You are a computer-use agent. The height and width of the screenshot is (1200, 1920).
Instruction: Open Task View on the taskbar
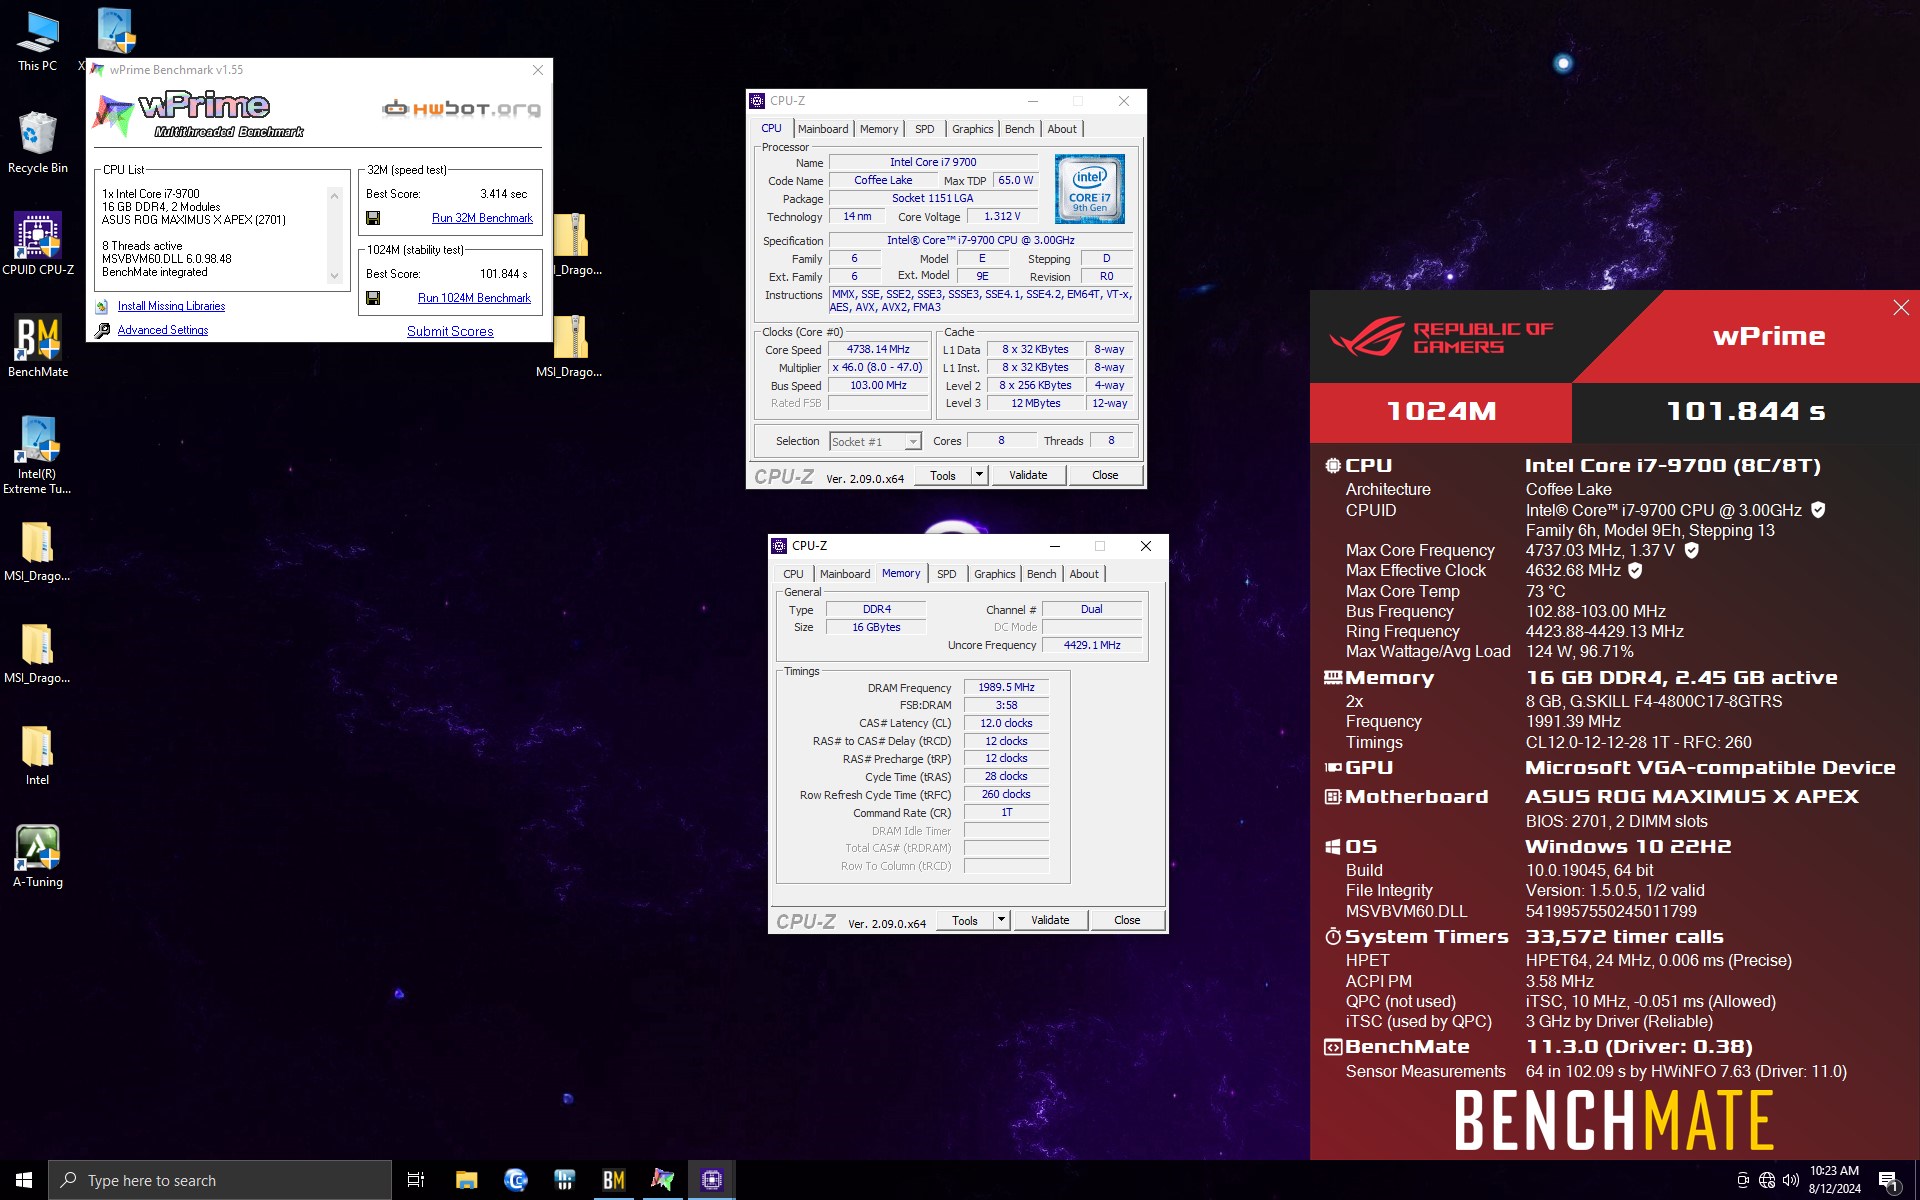tap(416, 1180)
